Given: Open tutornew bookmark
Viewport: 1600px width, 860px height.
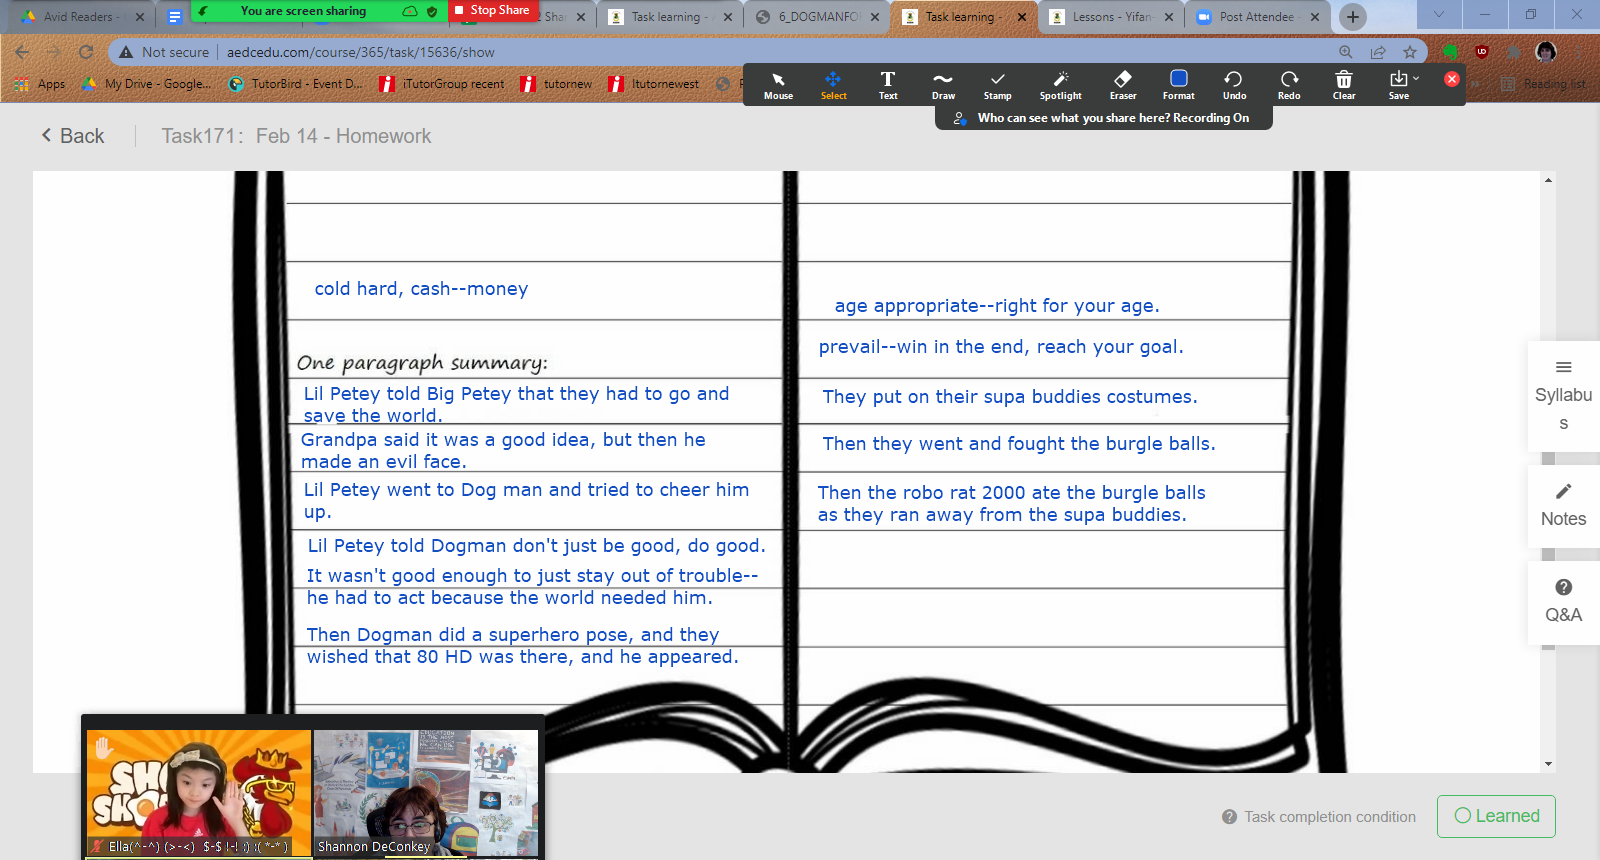Looking at the screenshot, I should click(x=556, y=84).
